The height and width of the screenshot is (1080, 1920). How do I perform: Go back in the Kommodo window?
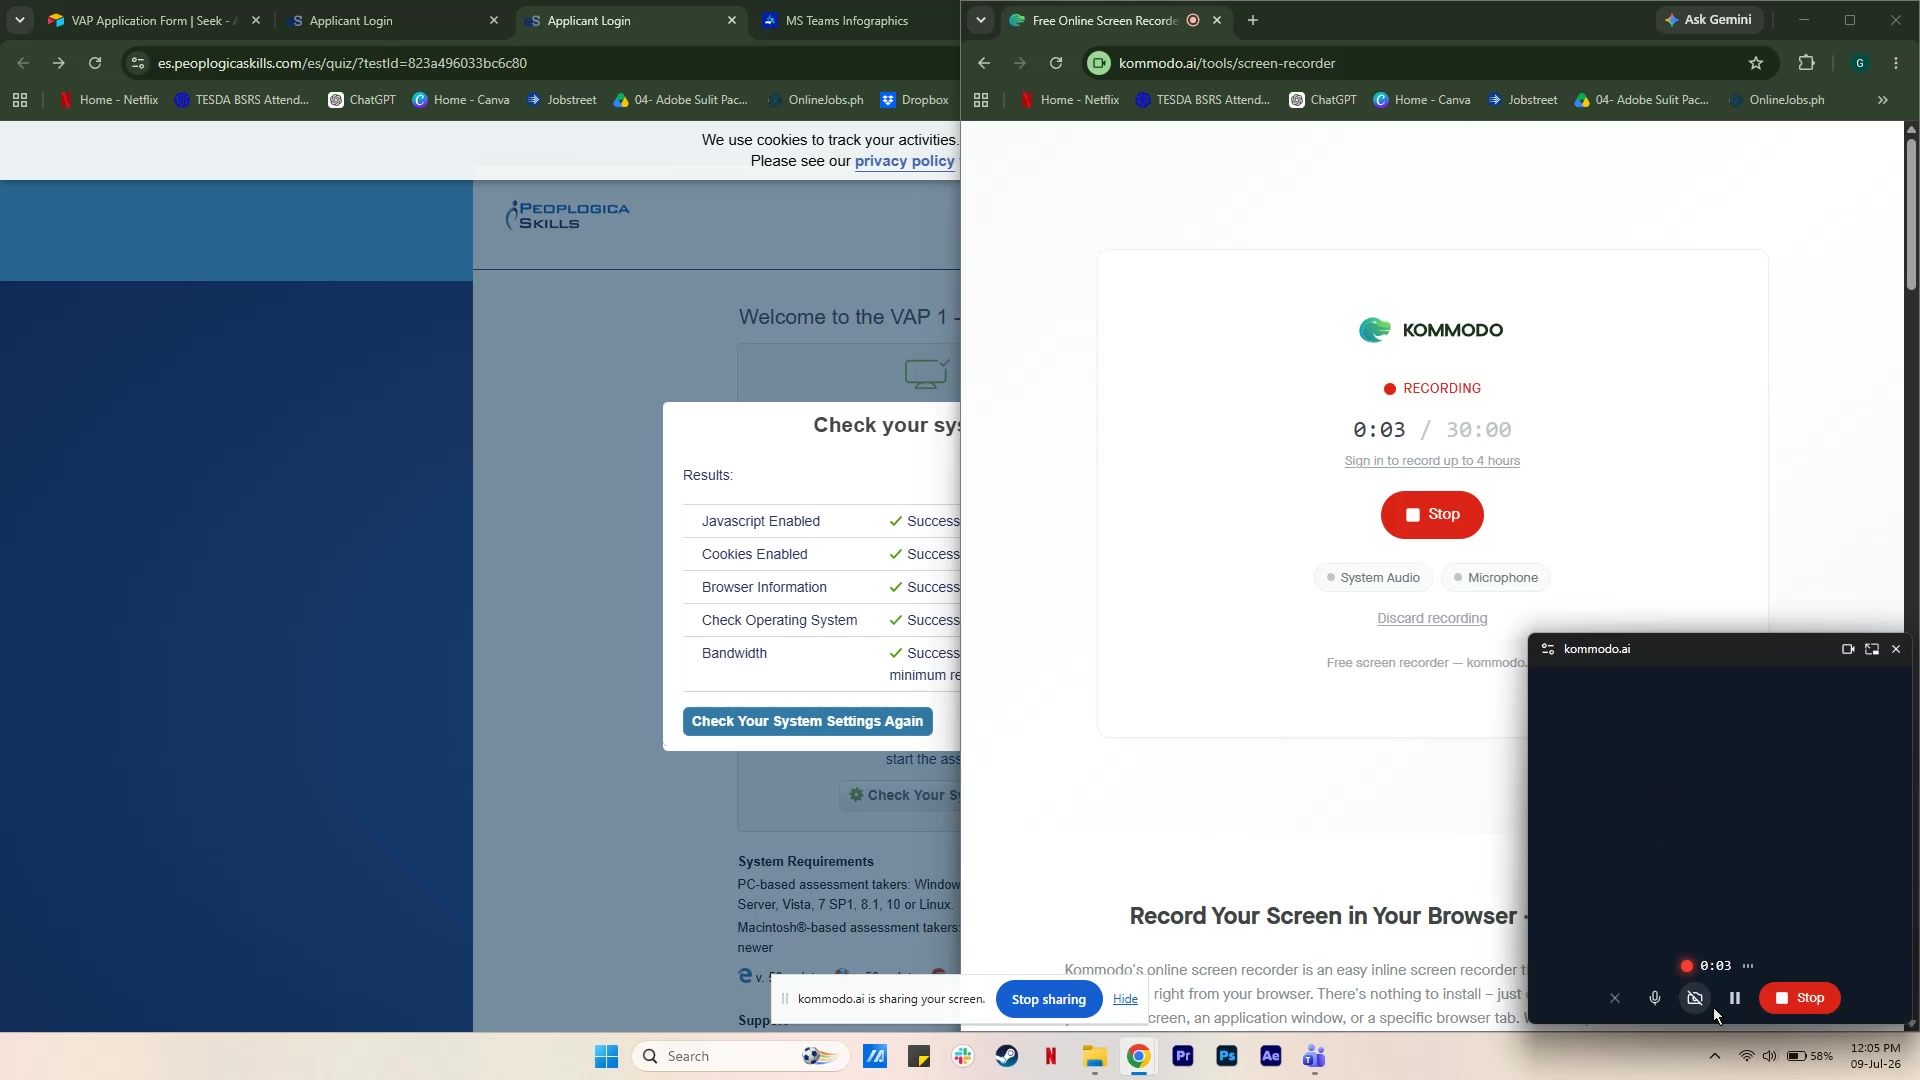click(x=984, y=63)
